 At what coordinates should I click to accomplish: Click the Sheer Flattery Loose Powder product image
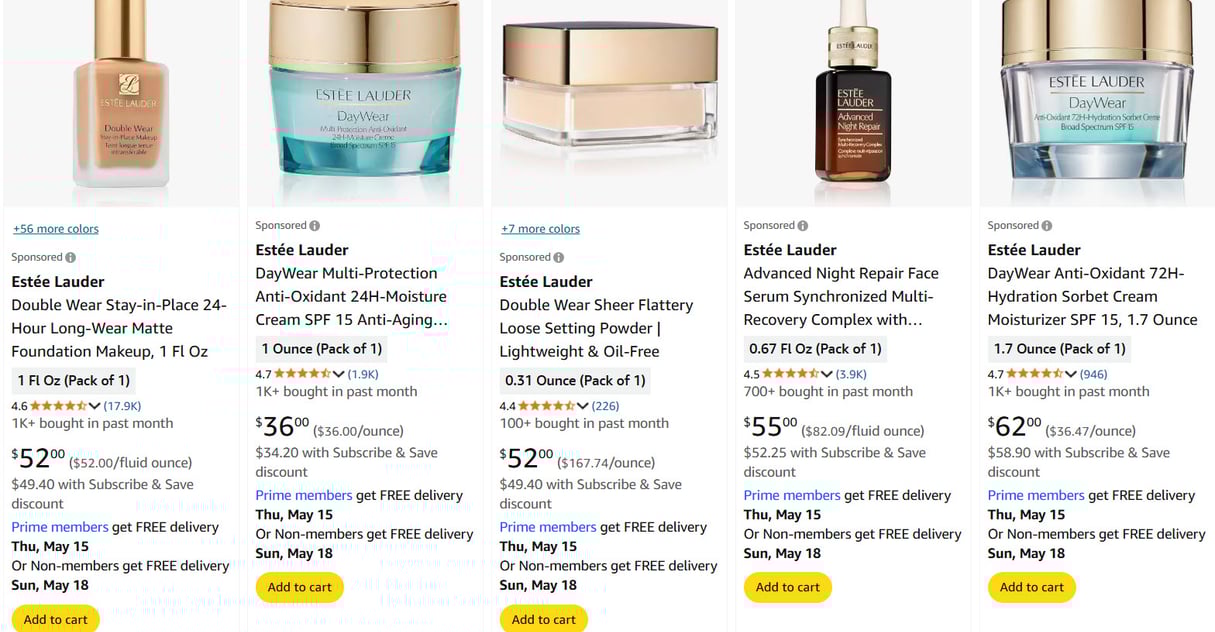point(610,100)
